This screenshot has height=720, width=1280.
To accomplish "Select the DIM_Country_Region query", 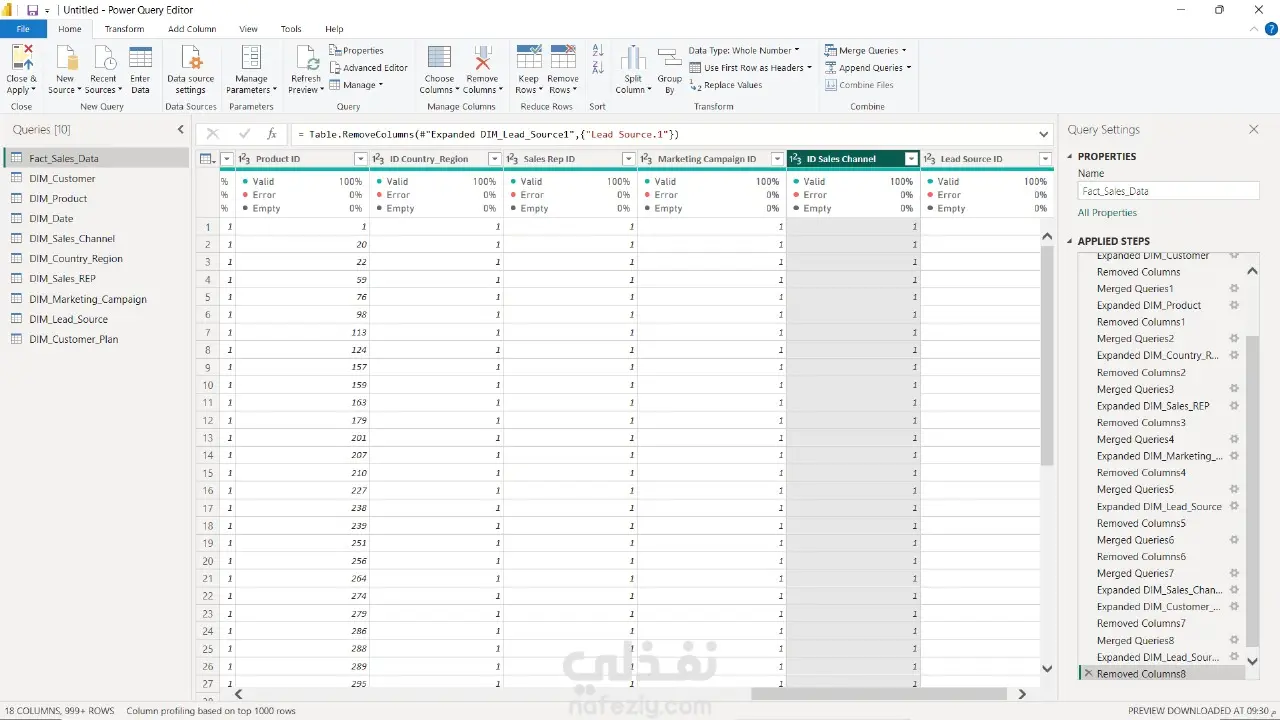I will click(96, 259).
